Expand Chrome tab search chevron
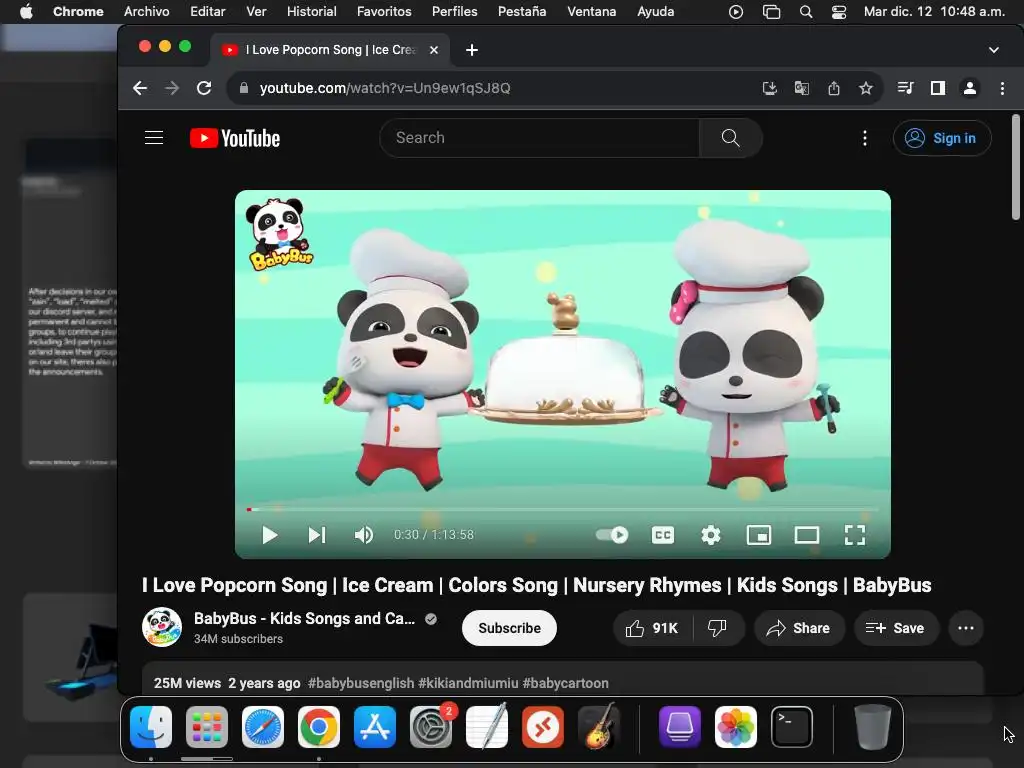This screenshot has width=1024, height=768. [x=993, y=50]
